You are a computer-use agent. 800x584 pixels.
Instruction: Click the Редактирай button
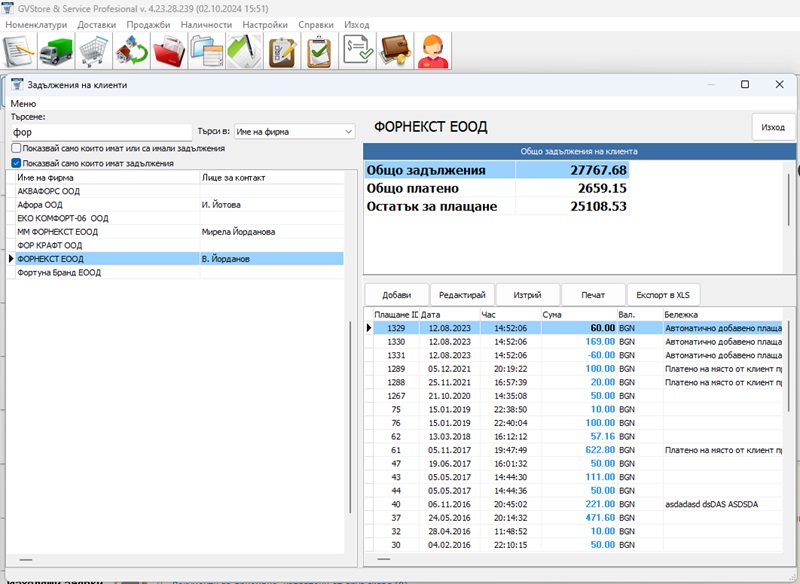tap(462, 295)
